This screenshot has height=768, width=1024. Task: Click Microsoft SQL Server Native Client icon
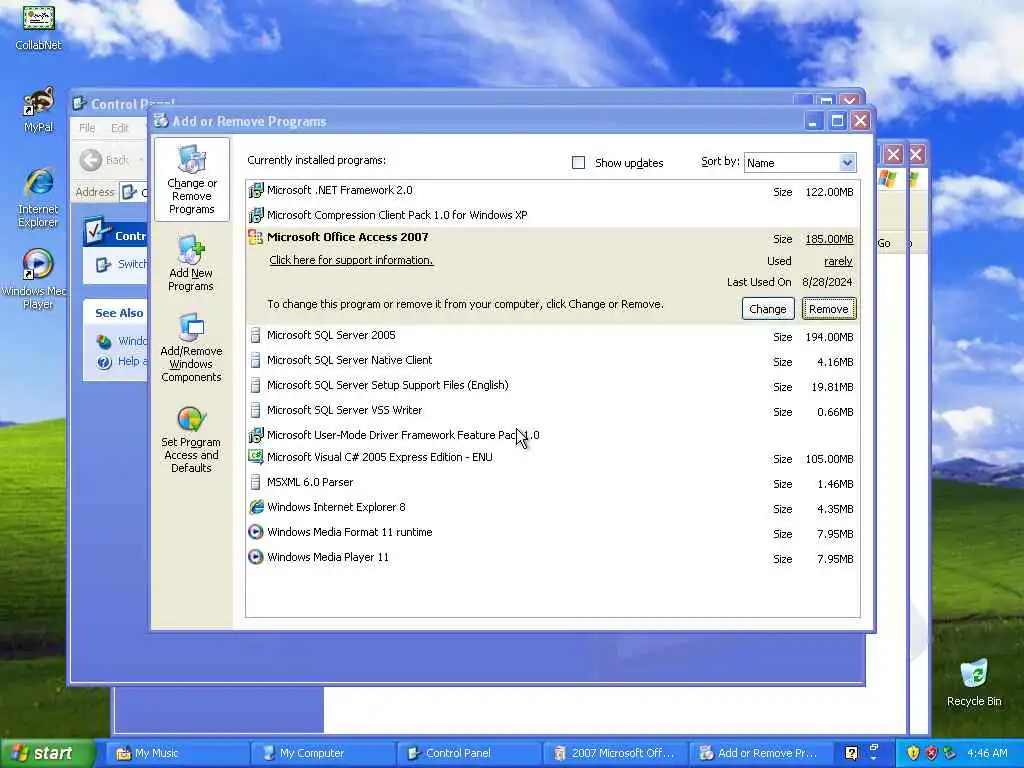(256, 360)
